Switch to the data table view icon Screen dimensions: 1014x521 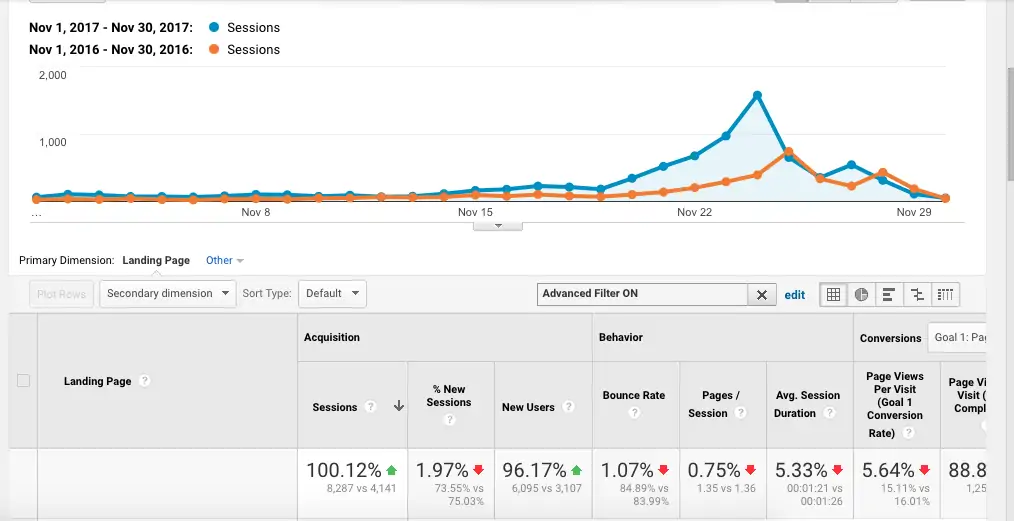834,294
